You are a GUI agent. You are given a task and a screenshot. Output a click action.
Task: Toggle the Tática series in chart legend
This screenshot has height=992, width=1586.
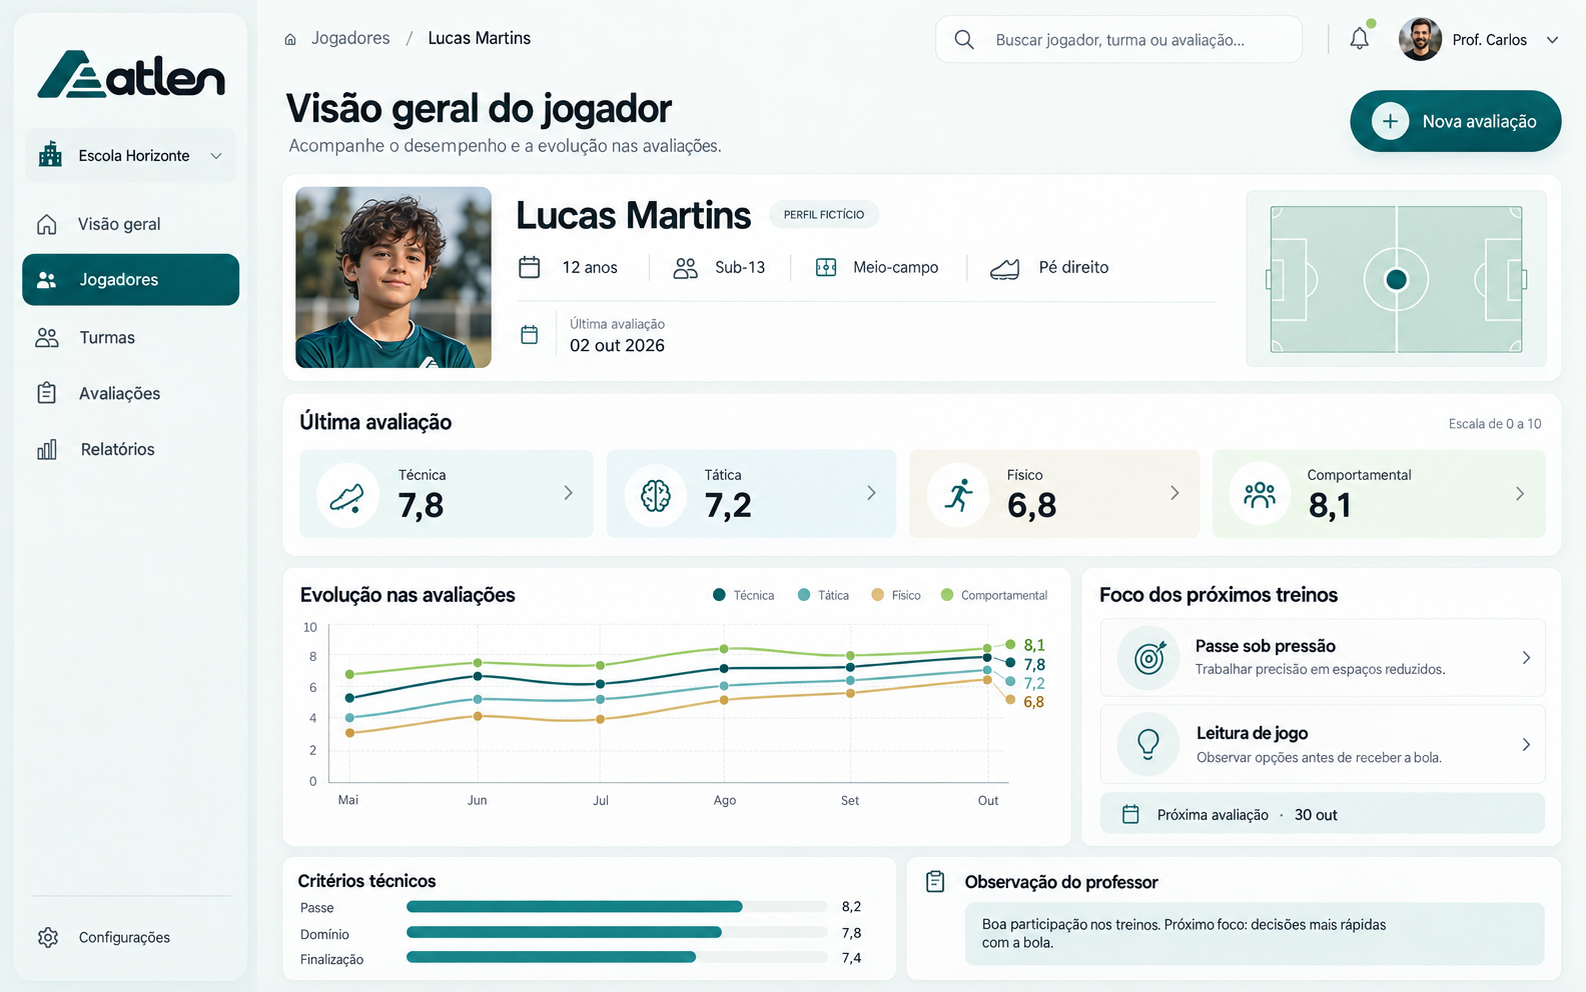pyautogui.click(x=823, y=595)
